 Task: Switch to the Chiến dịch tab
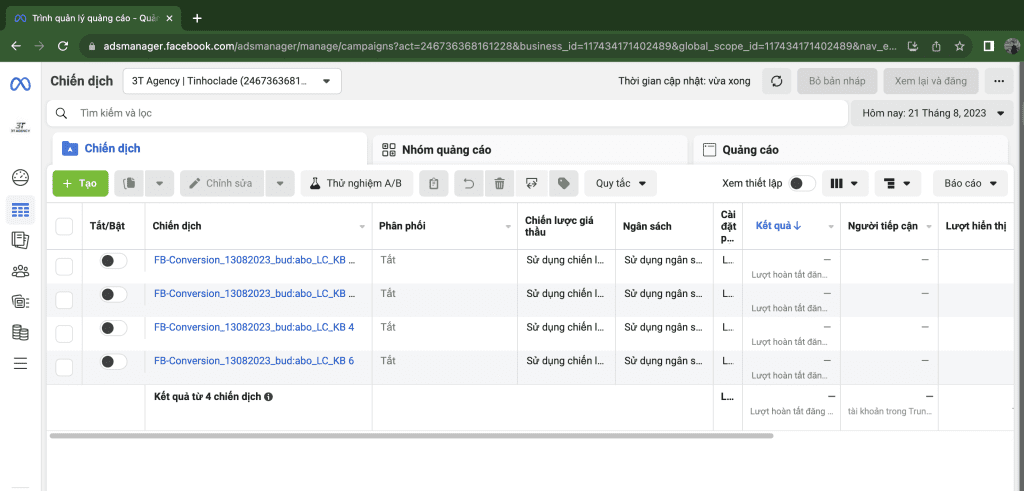[x=209, y=149]
